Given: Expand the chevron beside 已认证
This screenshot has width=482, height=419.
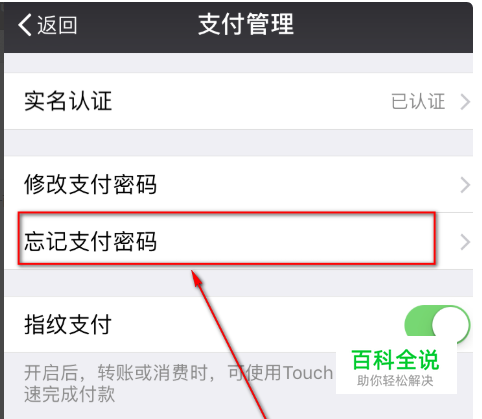Looking at the screenshot, I should point(465,102).
